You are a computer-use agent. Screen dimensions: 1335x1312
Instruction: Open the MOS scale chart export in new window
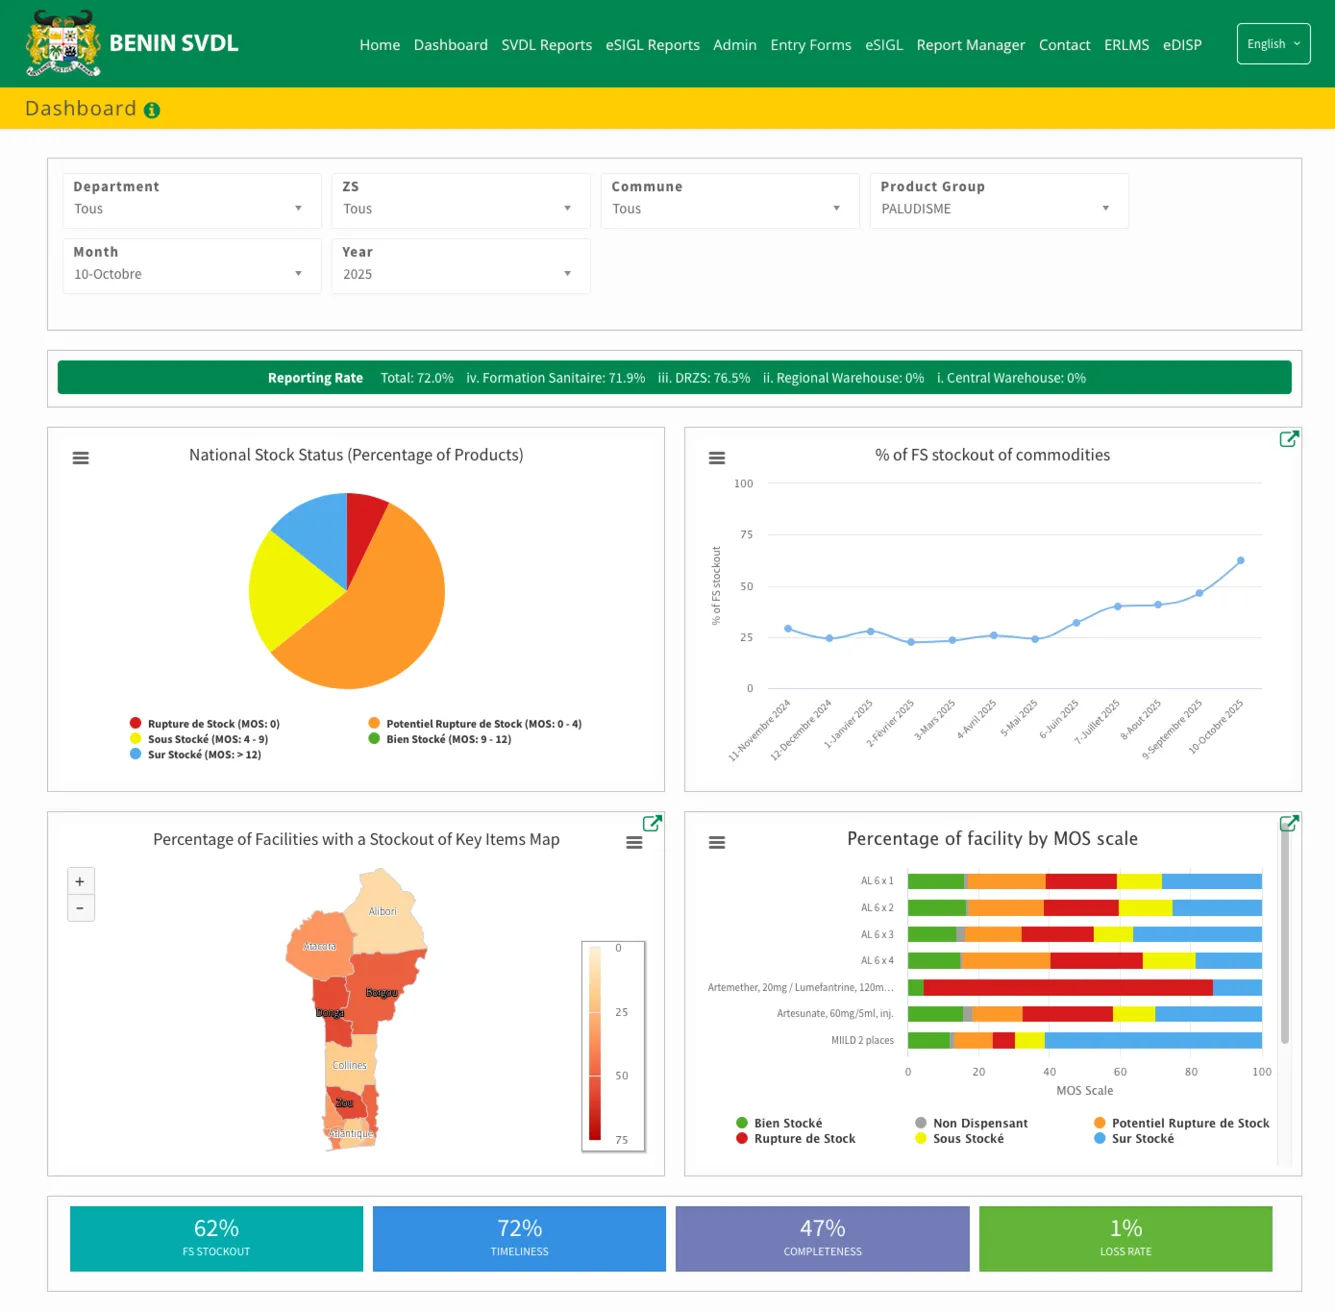pyautogui.click(x=1289, y=822)
